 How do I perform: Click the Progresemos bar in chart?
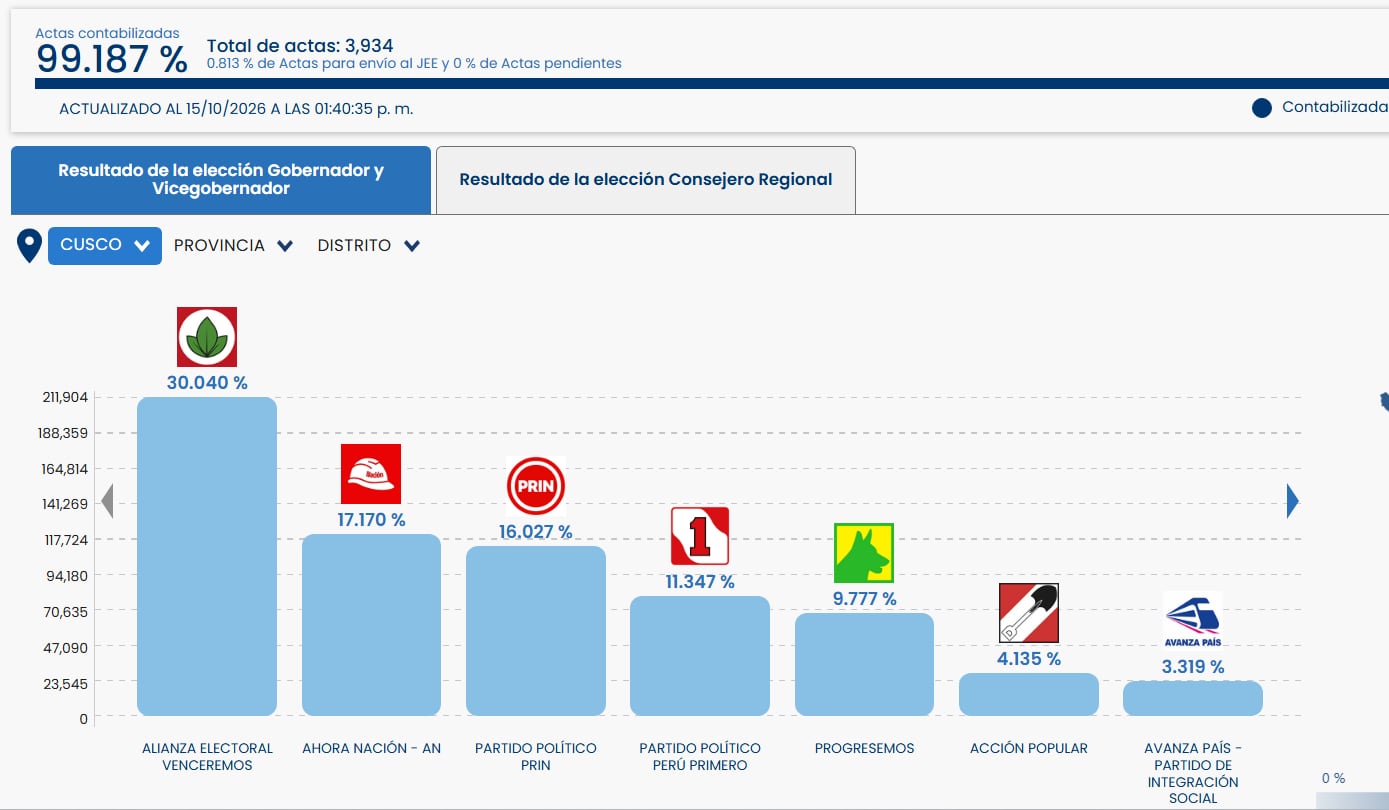[864, 664]
